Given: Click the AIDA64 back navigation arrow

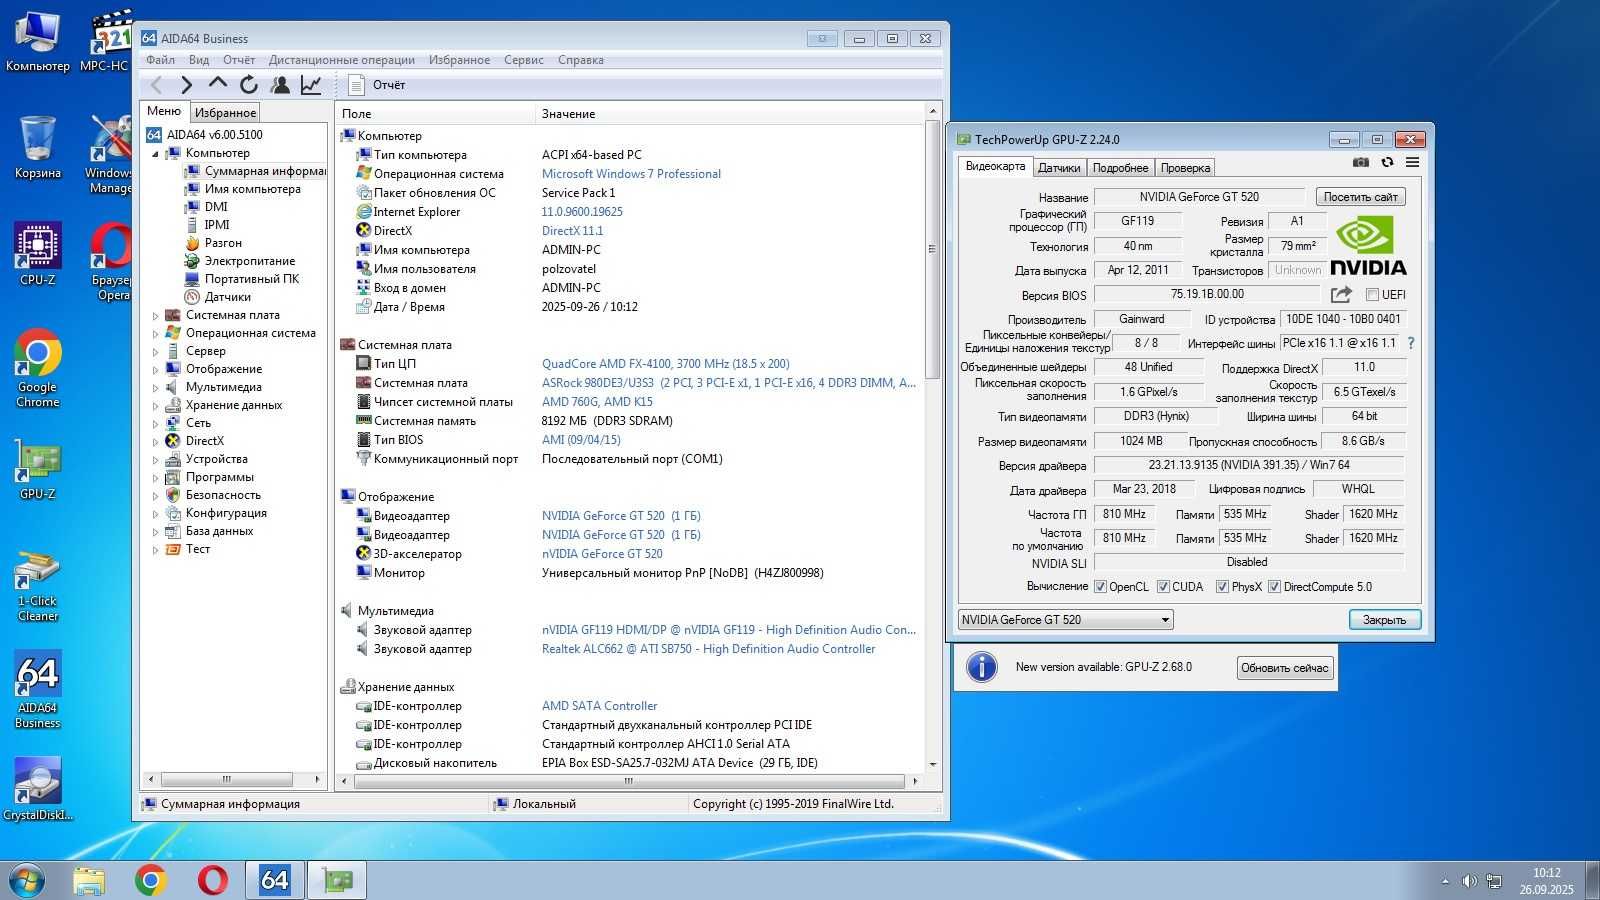Looking at the screenshot, I should pos(156,85).
